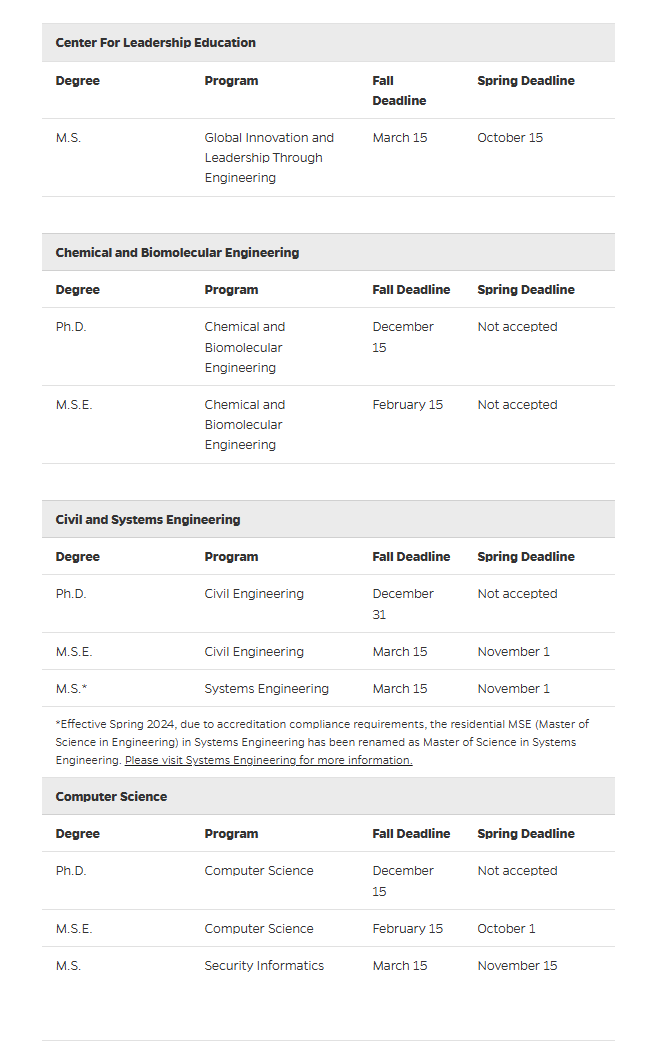Select the Civil and Systems Engineering heading
The width and height of the screenshot is (671, 1055).
[148, 520]
